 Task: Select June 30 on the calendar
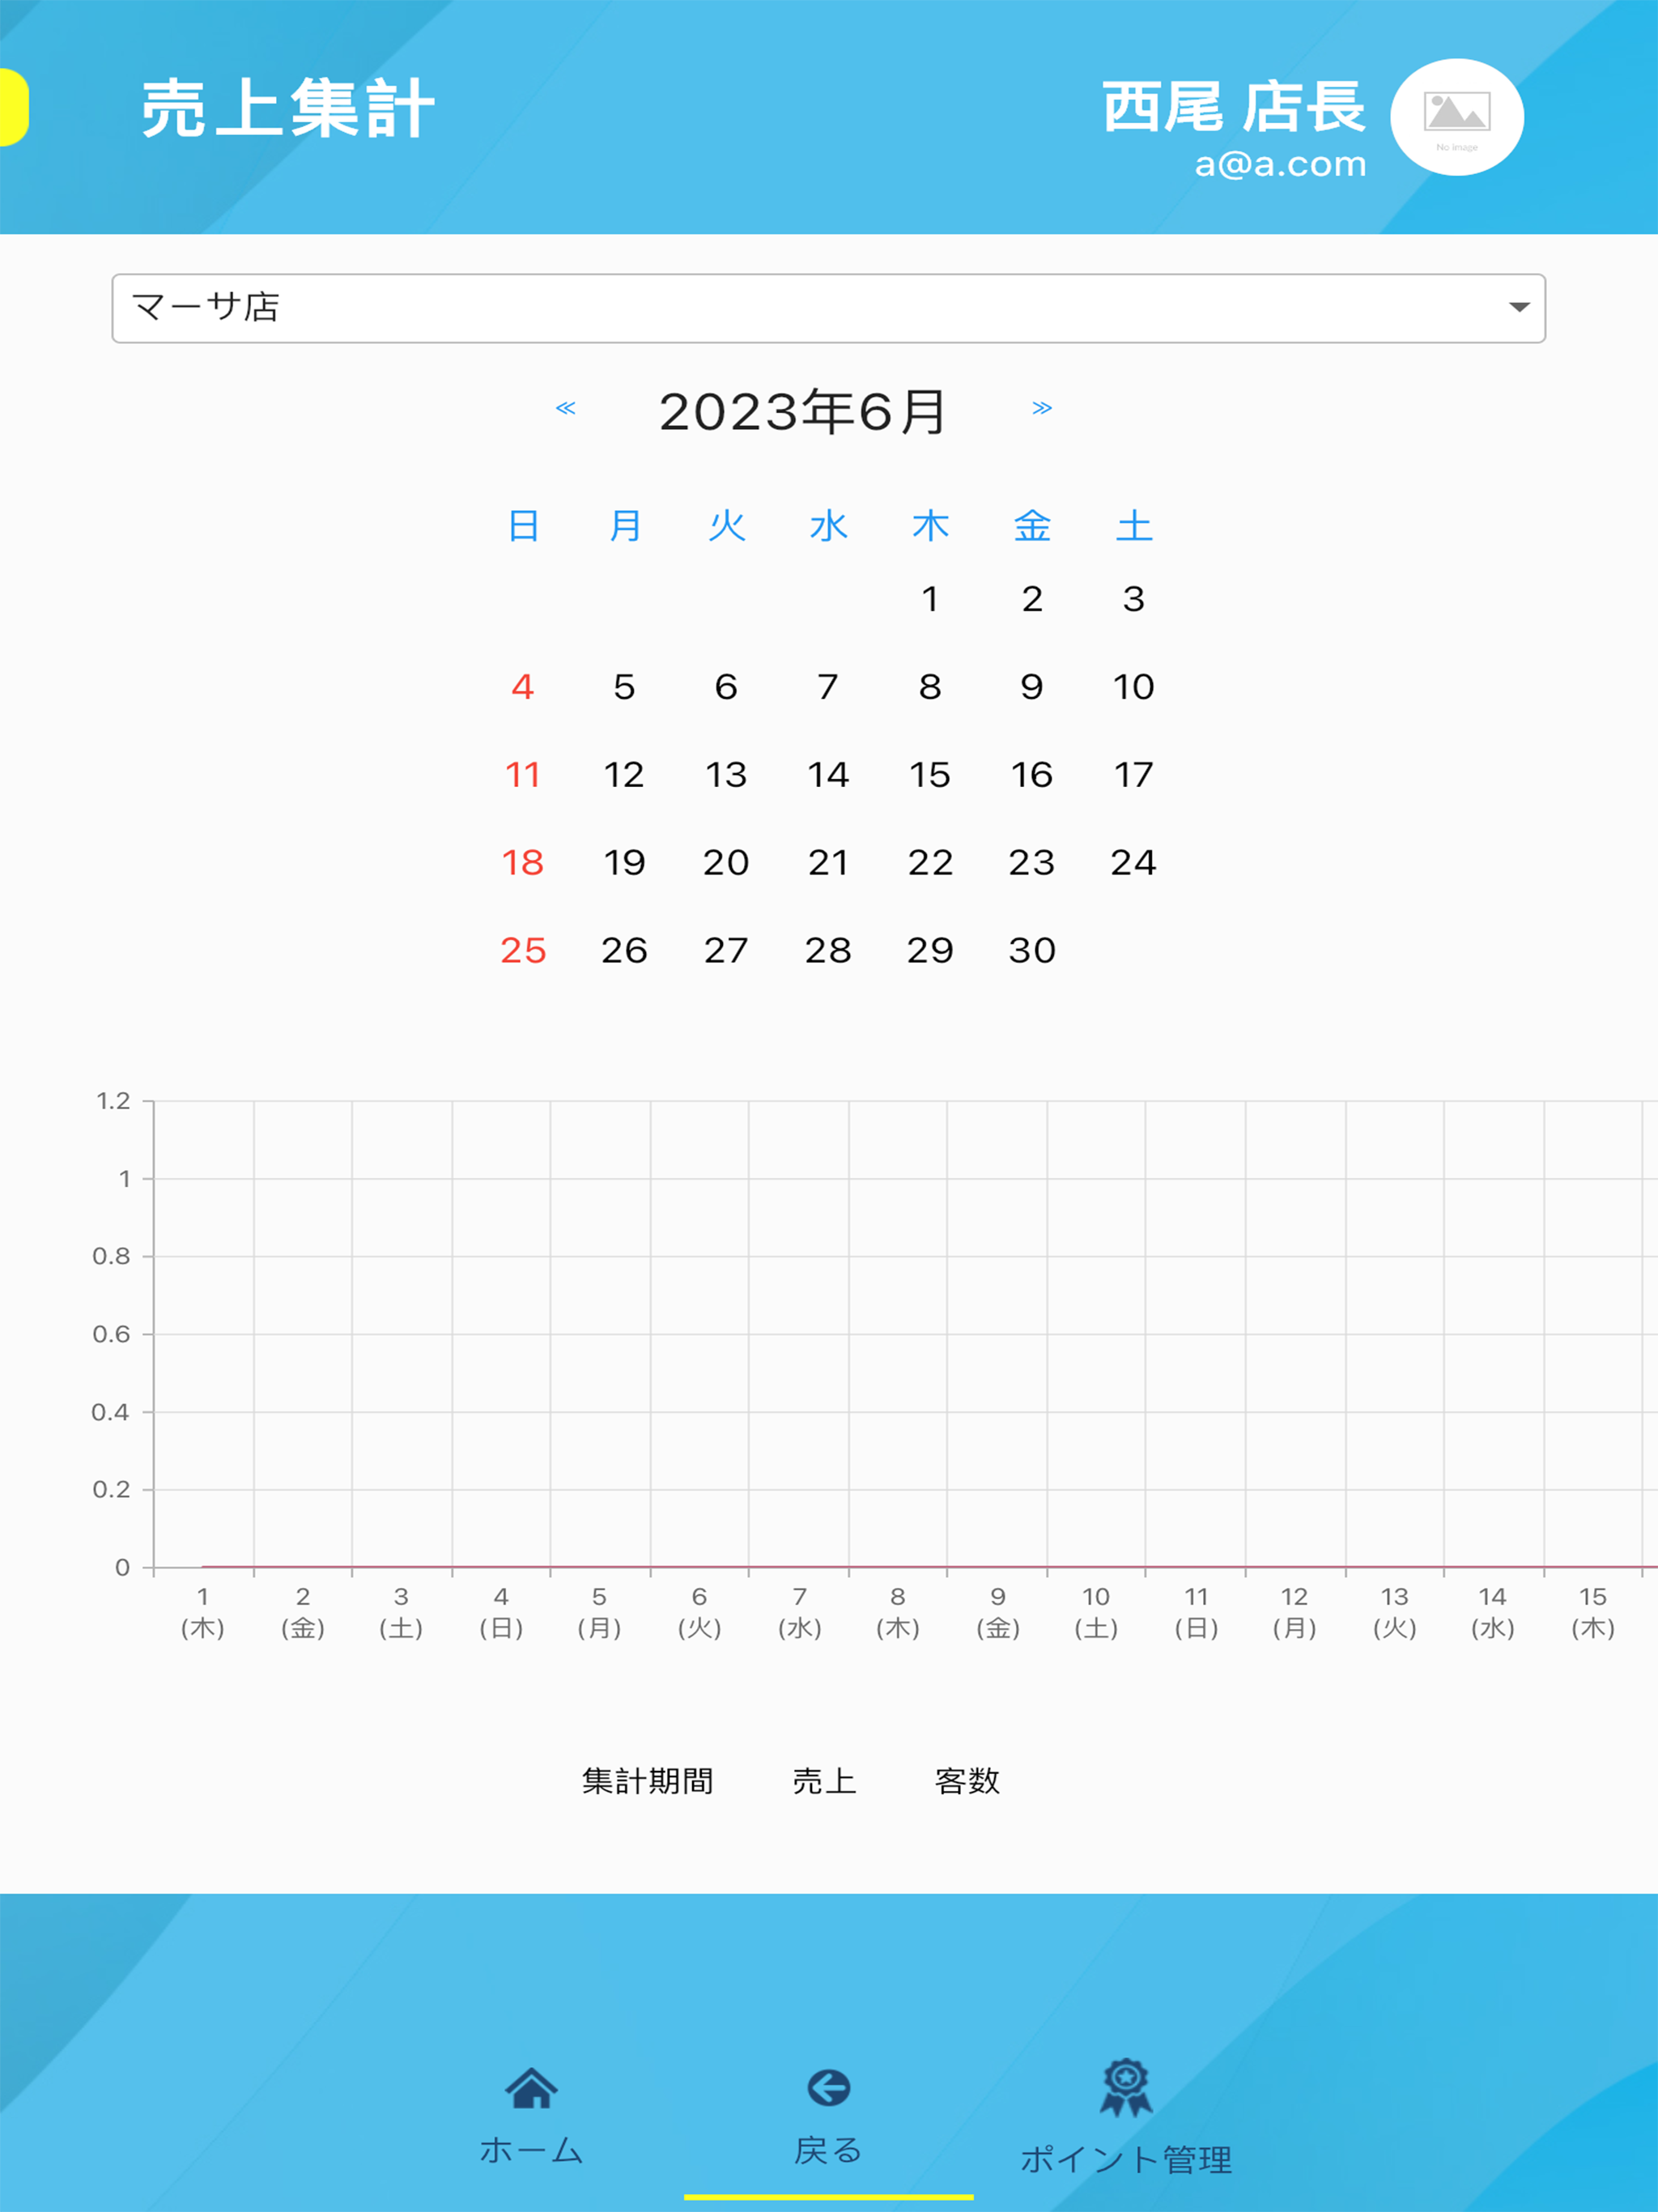click(1032, 951)
